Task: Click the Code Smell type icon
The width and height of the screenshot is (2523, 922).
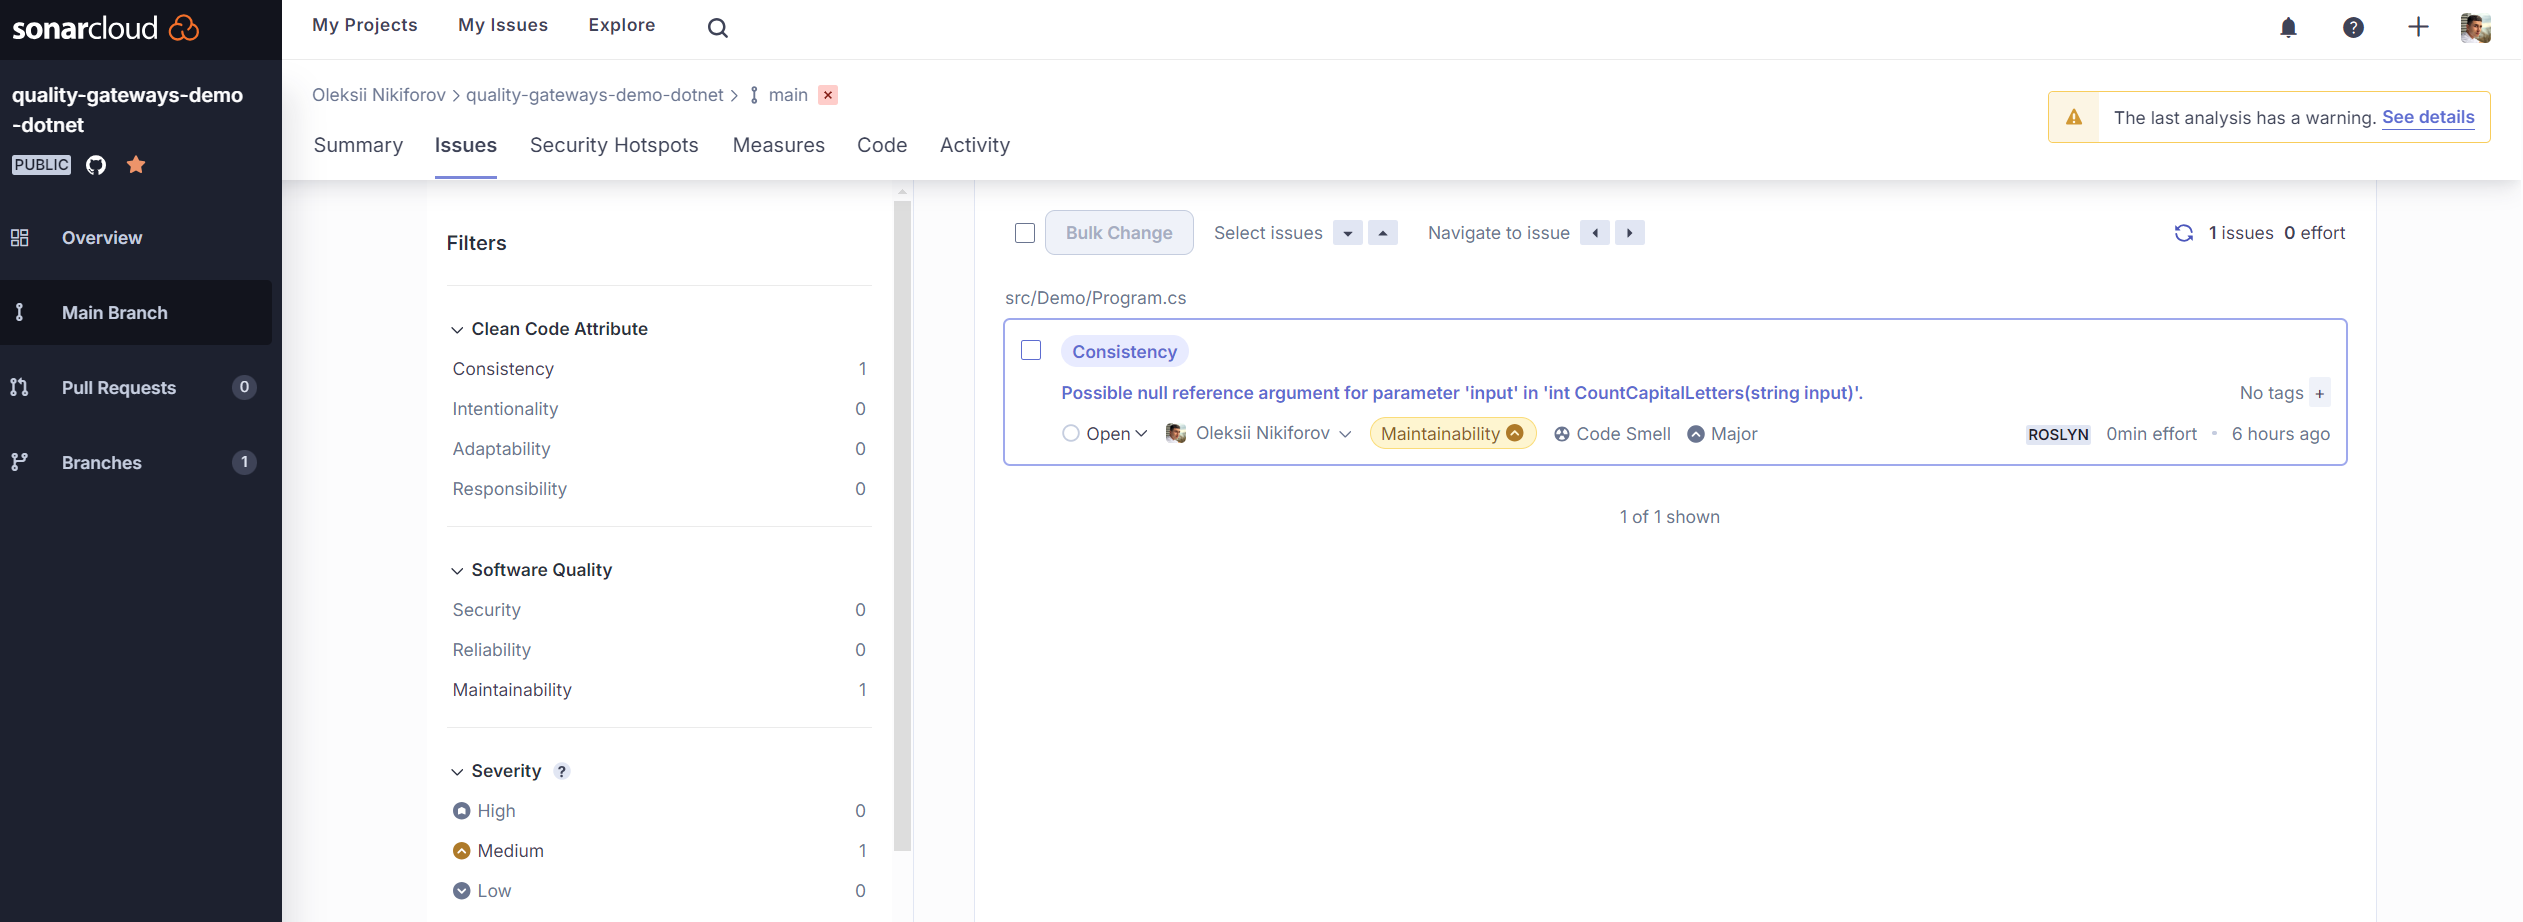Action: [x=1561, y=434]
